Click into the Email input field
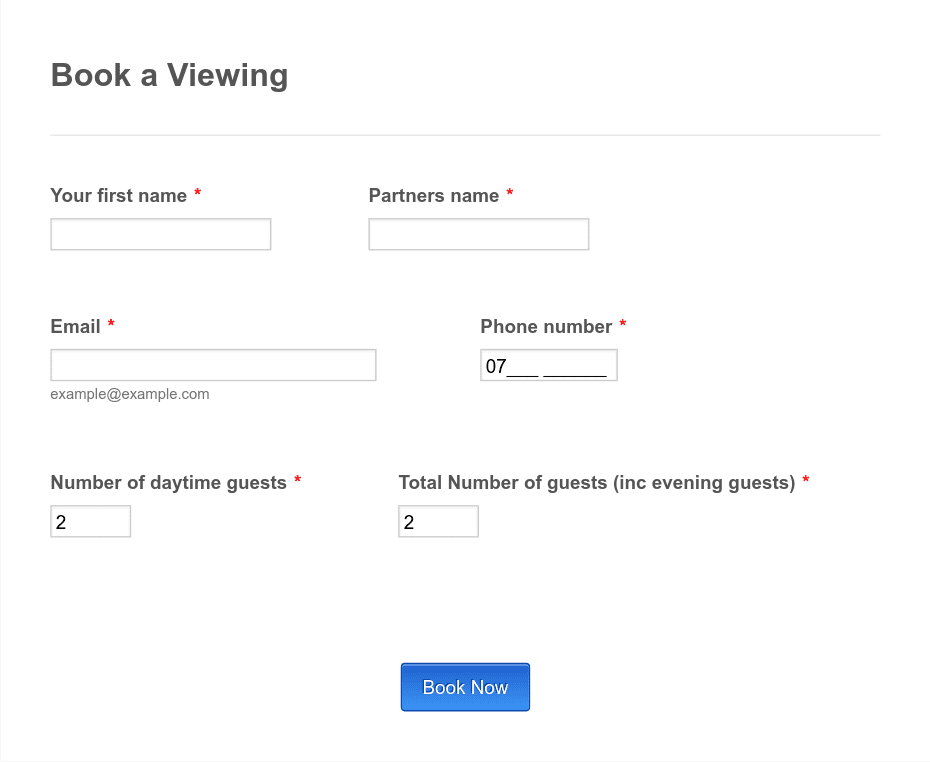 (x=214, y=365)
